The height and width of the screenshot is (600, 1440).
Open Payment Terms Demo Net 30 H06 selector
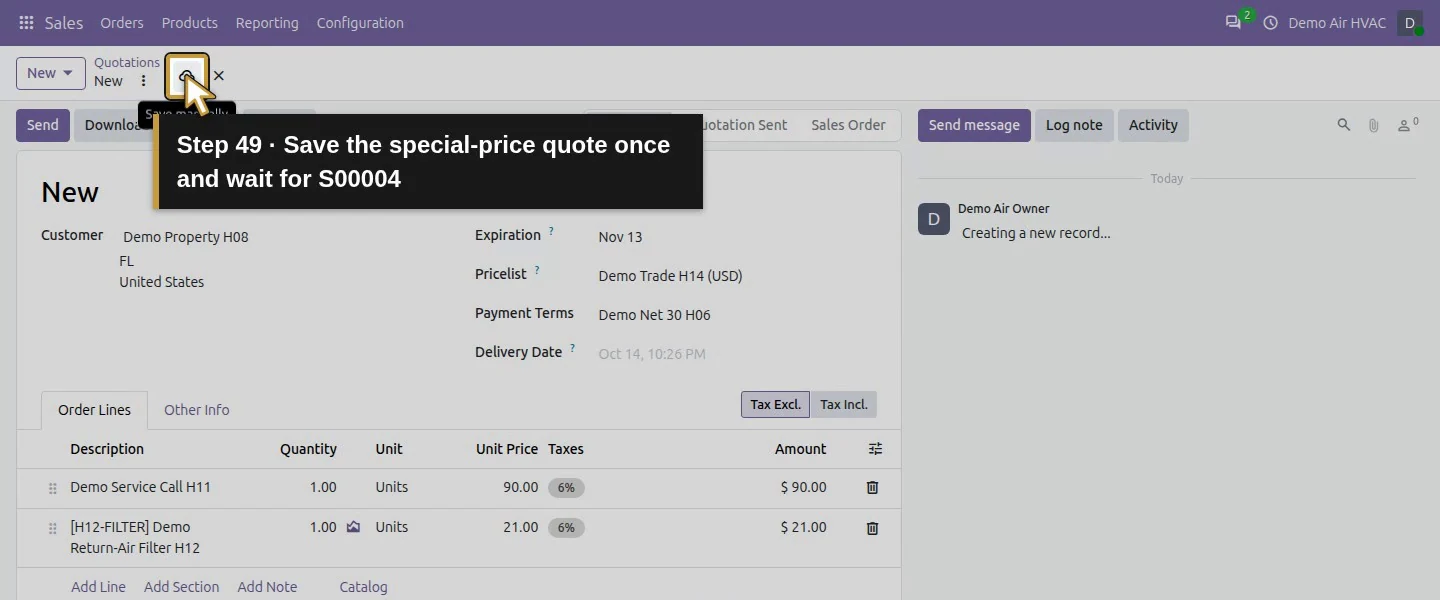[738, 315]
